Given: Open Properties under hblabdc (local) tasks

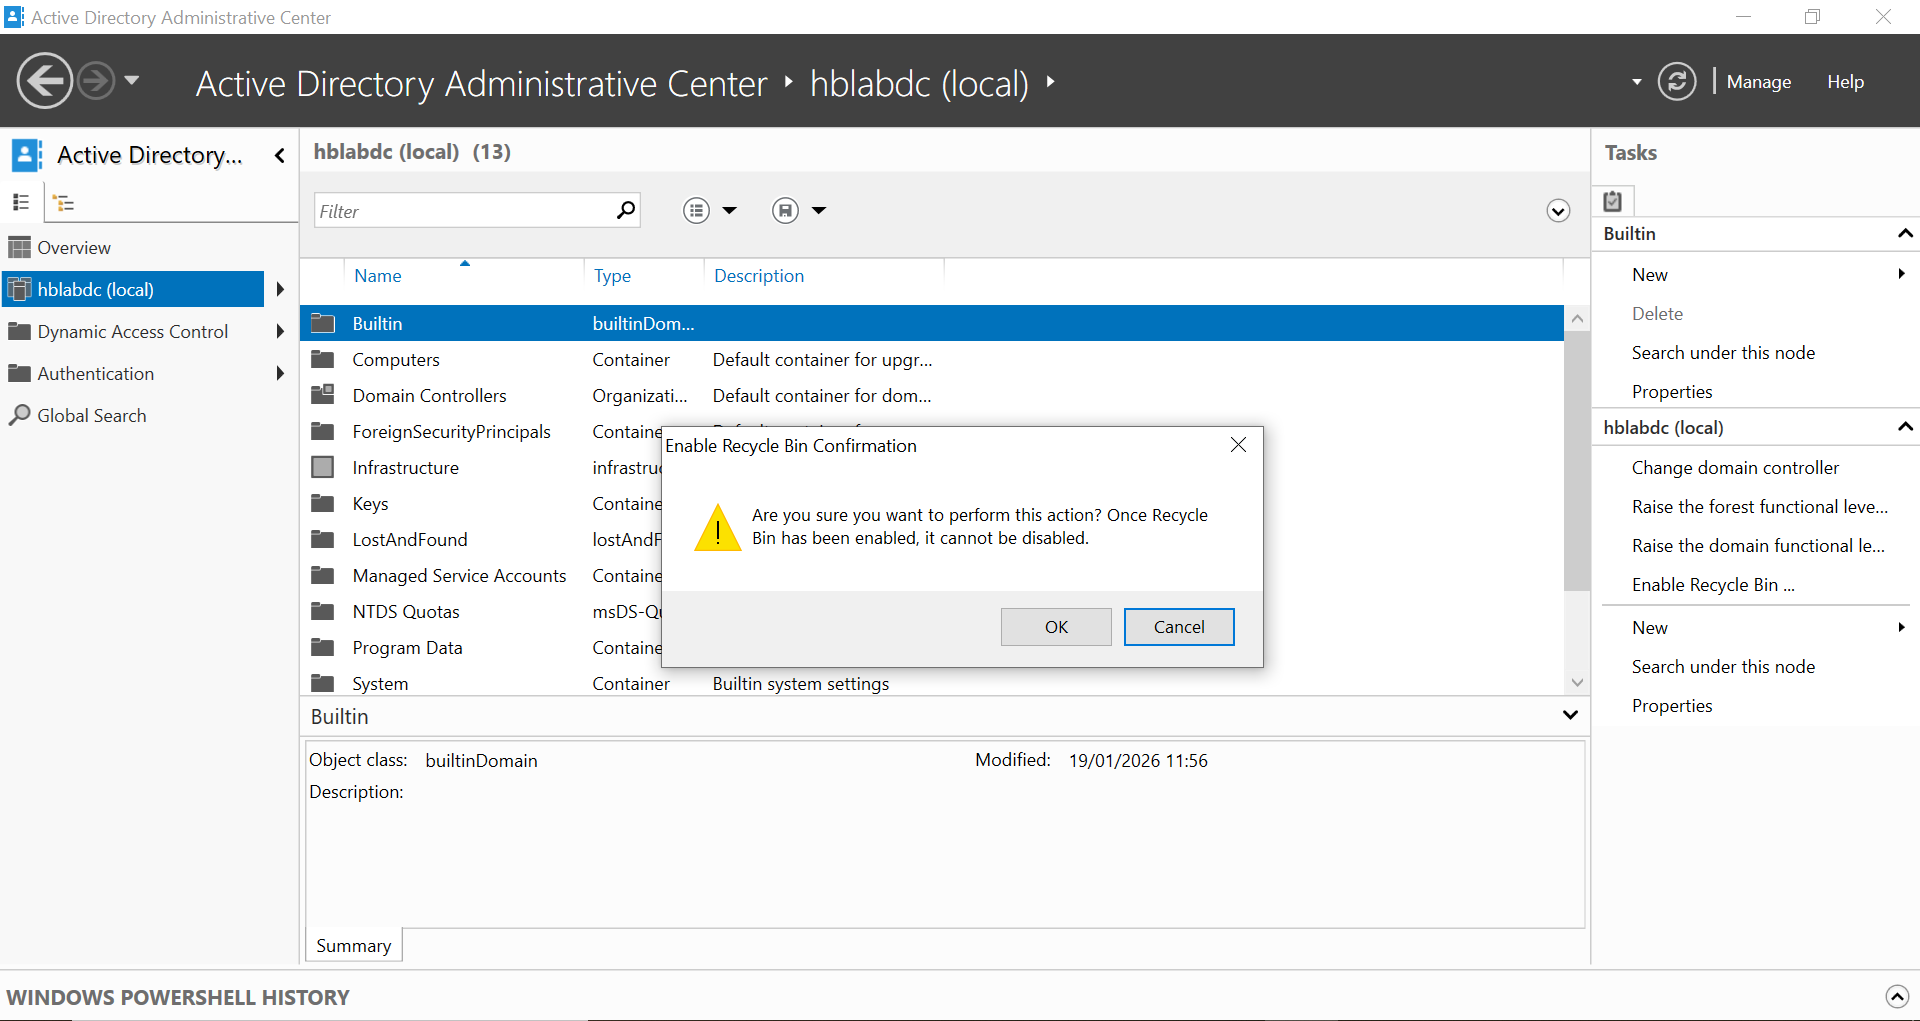Looking at the screenshot, I should (1672, 706).
